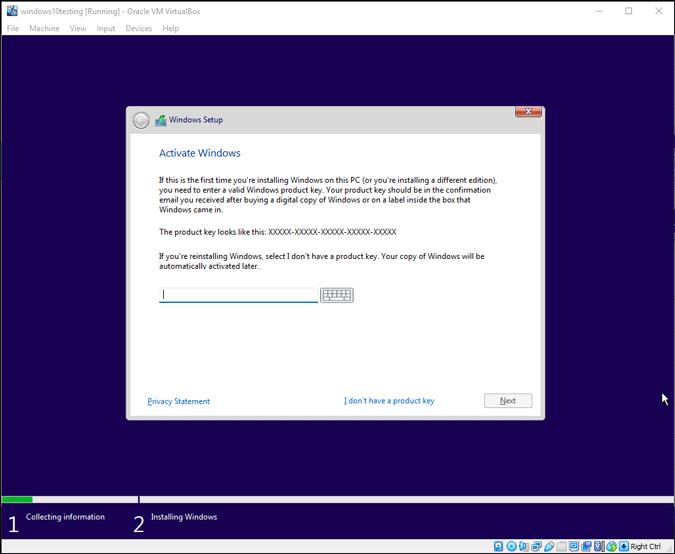Click the on-screen keyboard icon beside key field
Screen dimensions: 675x554
click(337, 295)
